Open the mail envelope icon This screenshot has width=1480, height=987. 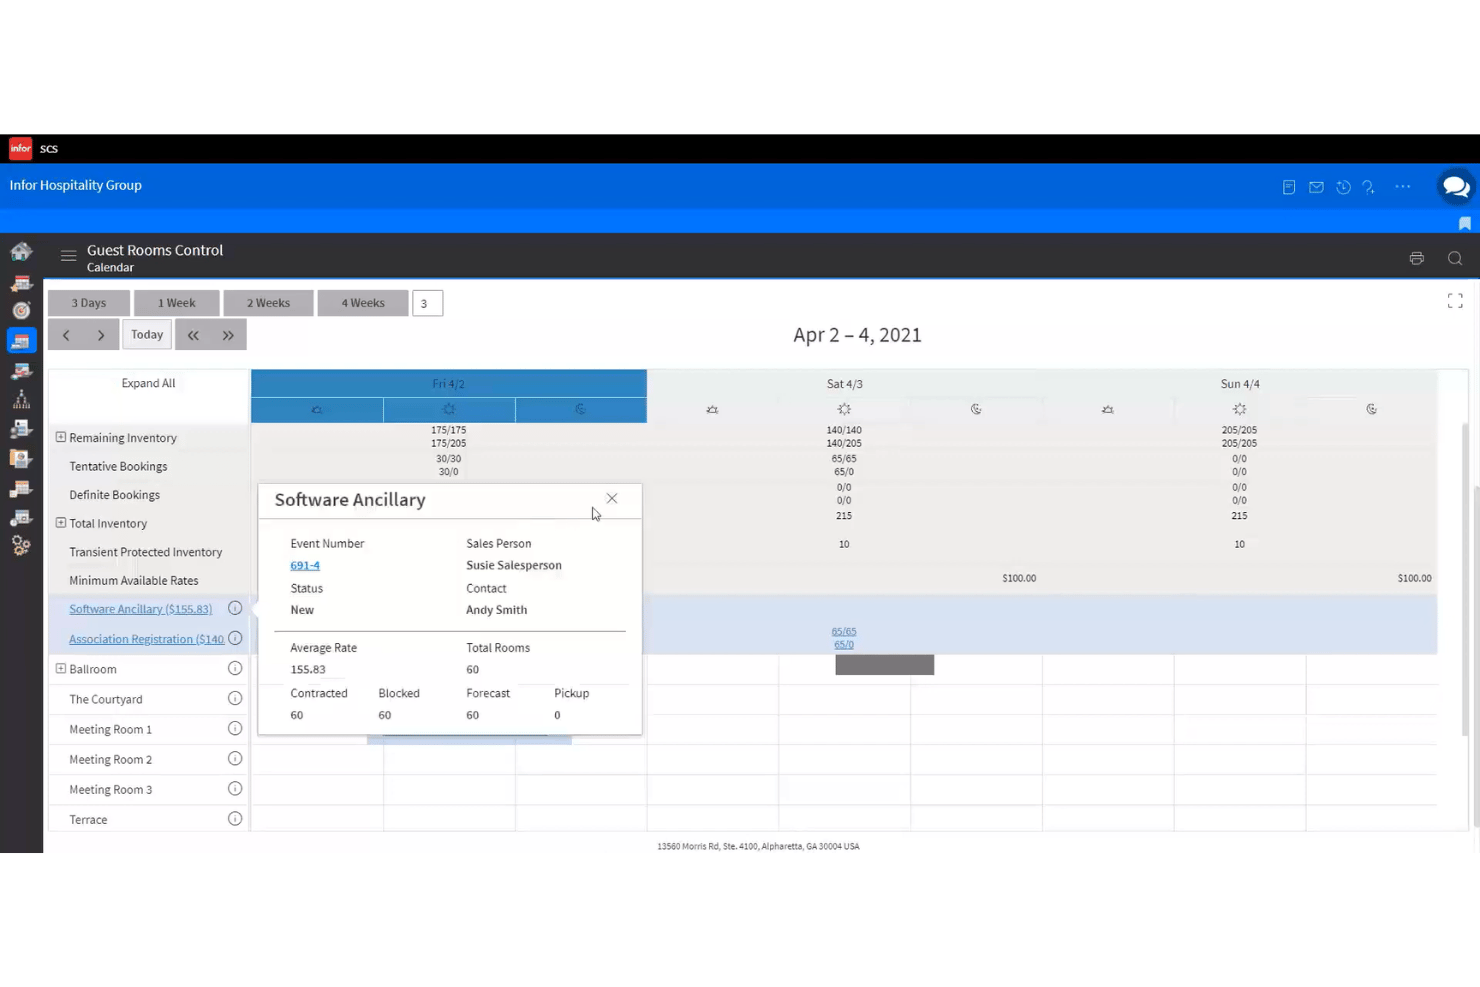(1316, 187)
